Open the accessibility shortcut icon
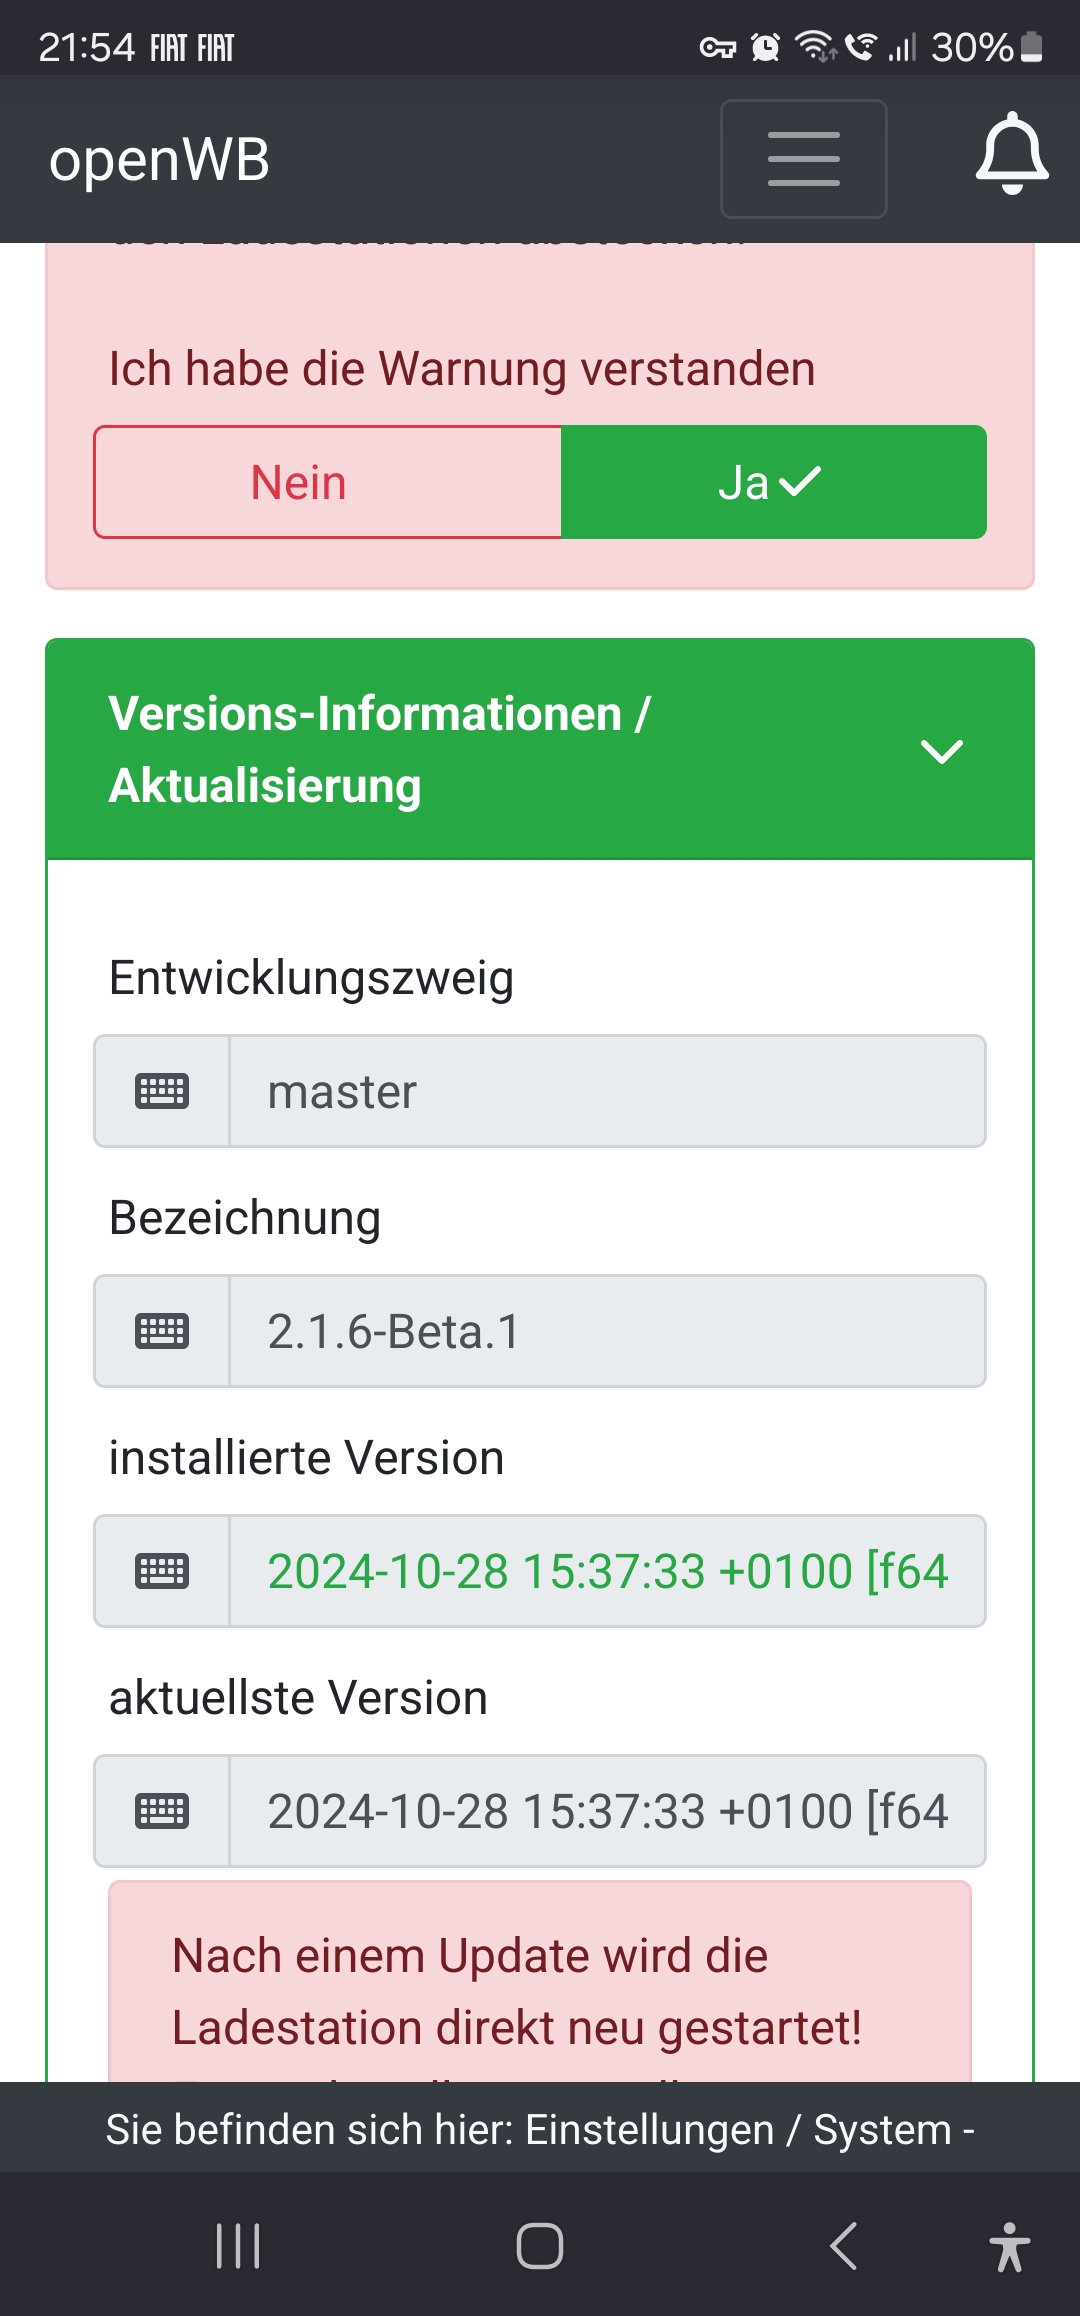The image size is (1080, 2316). [x=1010, y=2246]
